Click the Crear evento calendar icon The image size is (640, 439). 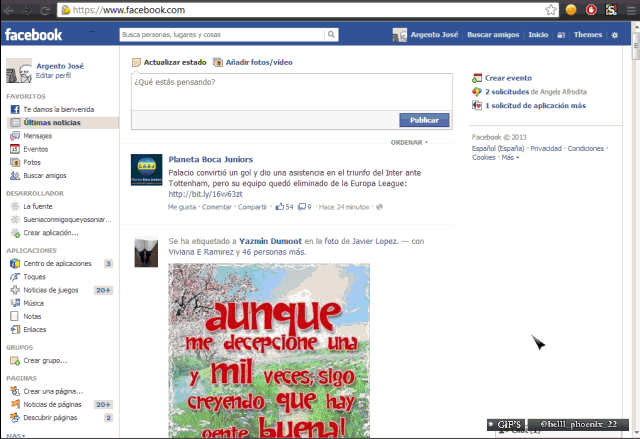[477, 78]
